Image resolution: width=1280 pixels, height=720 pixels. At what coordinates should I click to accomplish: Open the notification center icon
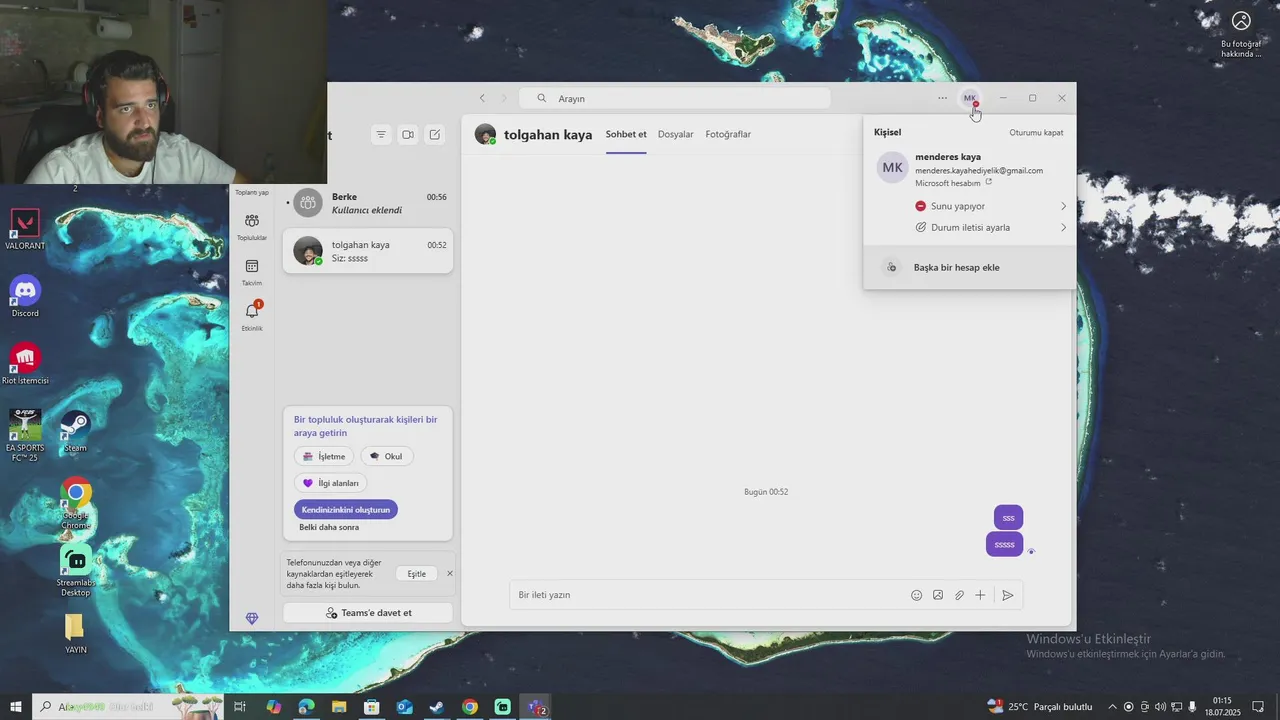point(1259,707)
